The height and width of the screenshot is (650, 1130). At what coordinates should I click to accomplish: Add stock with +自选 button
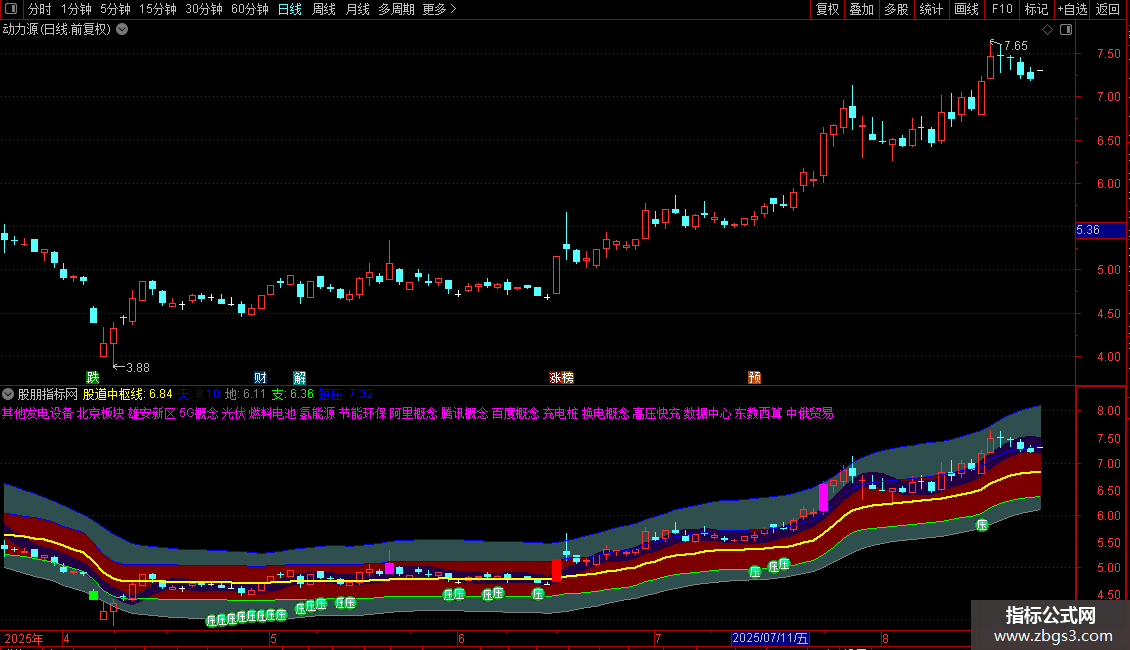[x=1072, y=9]
